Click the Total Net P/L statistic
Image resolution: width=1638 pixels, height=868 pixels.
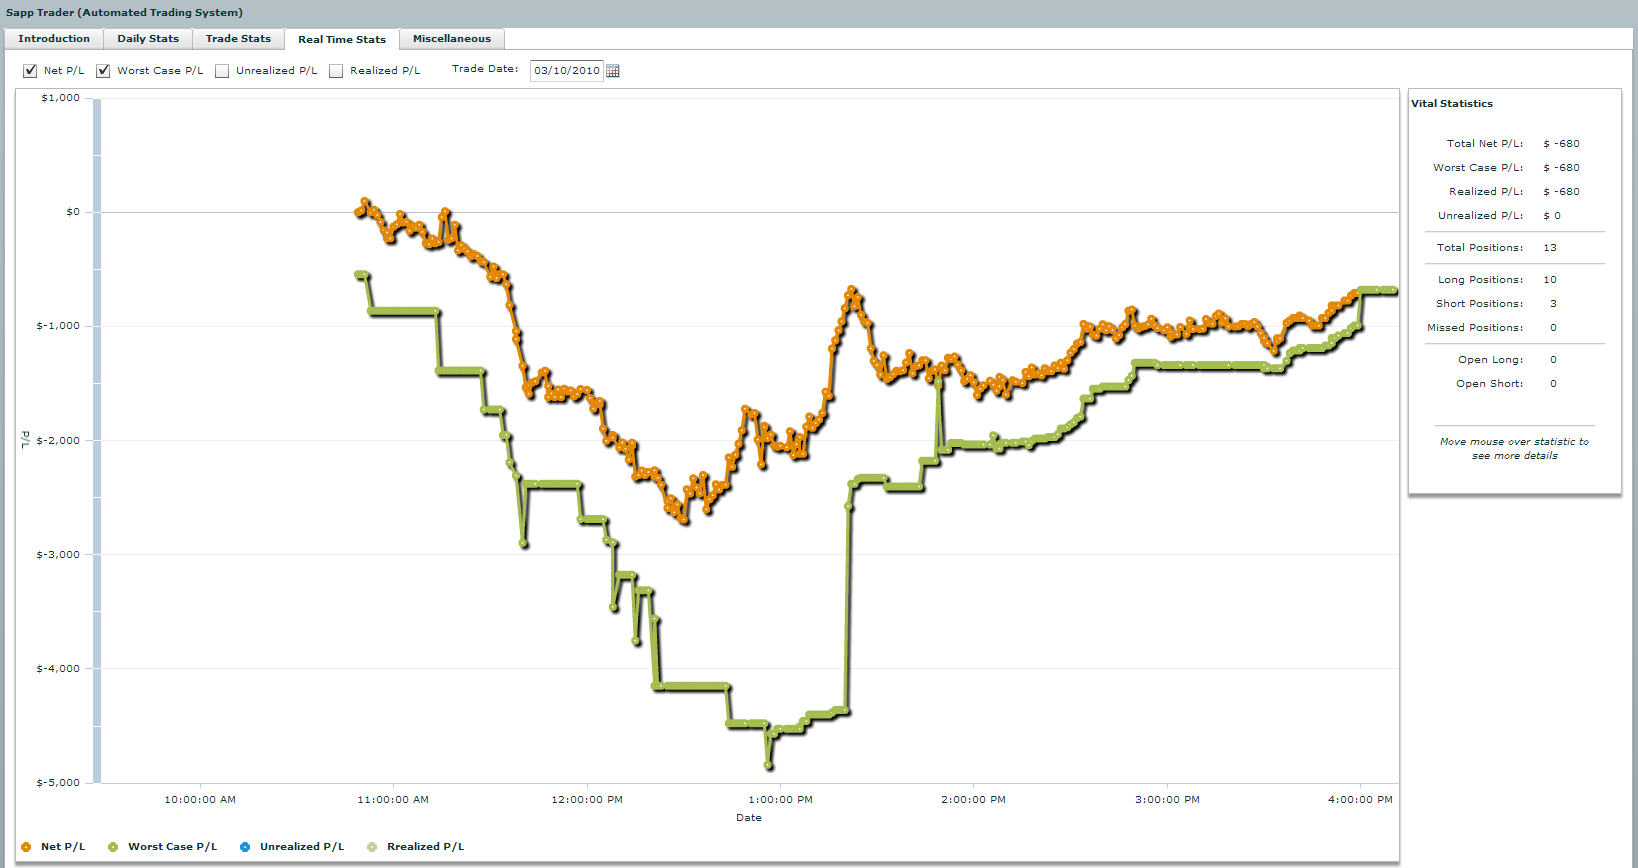coord(1514,144)
